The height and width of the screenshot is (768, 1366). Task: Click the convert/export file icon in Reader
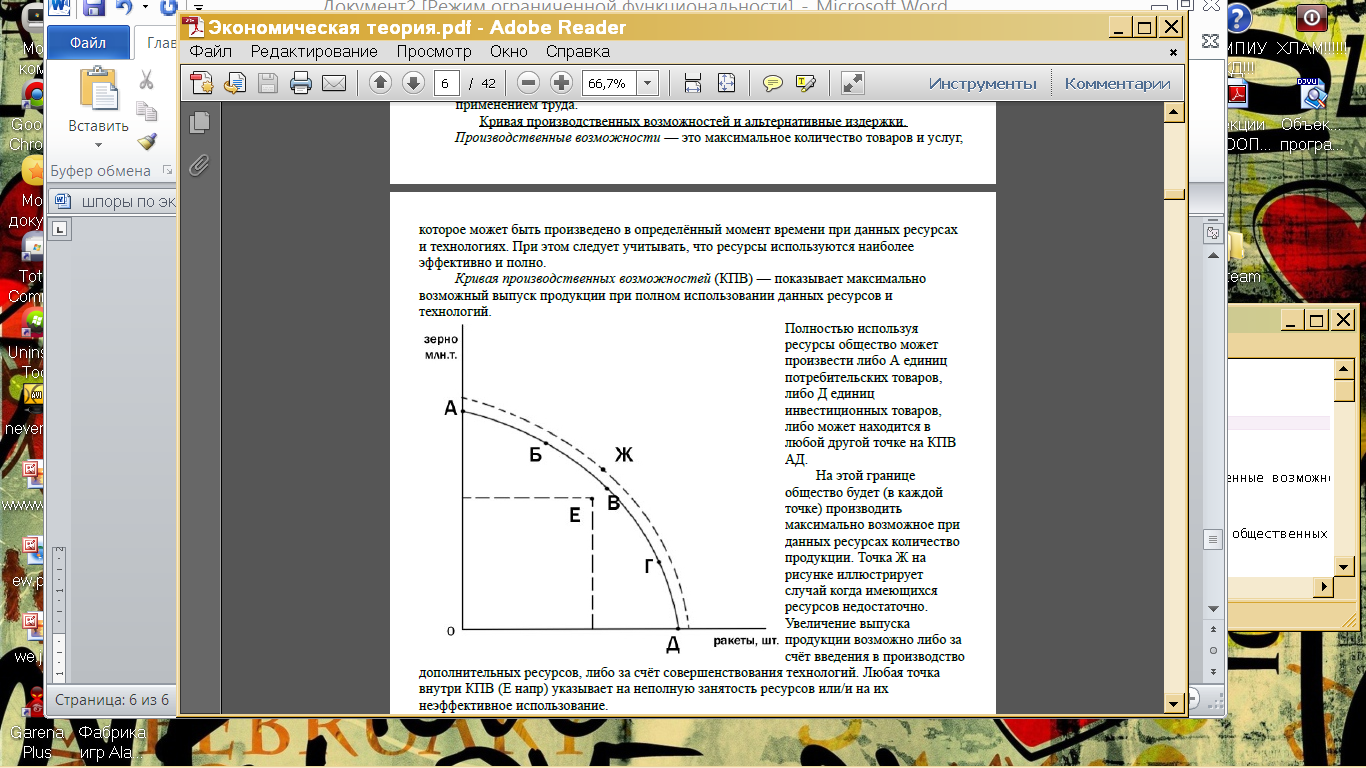pos(235,83)
